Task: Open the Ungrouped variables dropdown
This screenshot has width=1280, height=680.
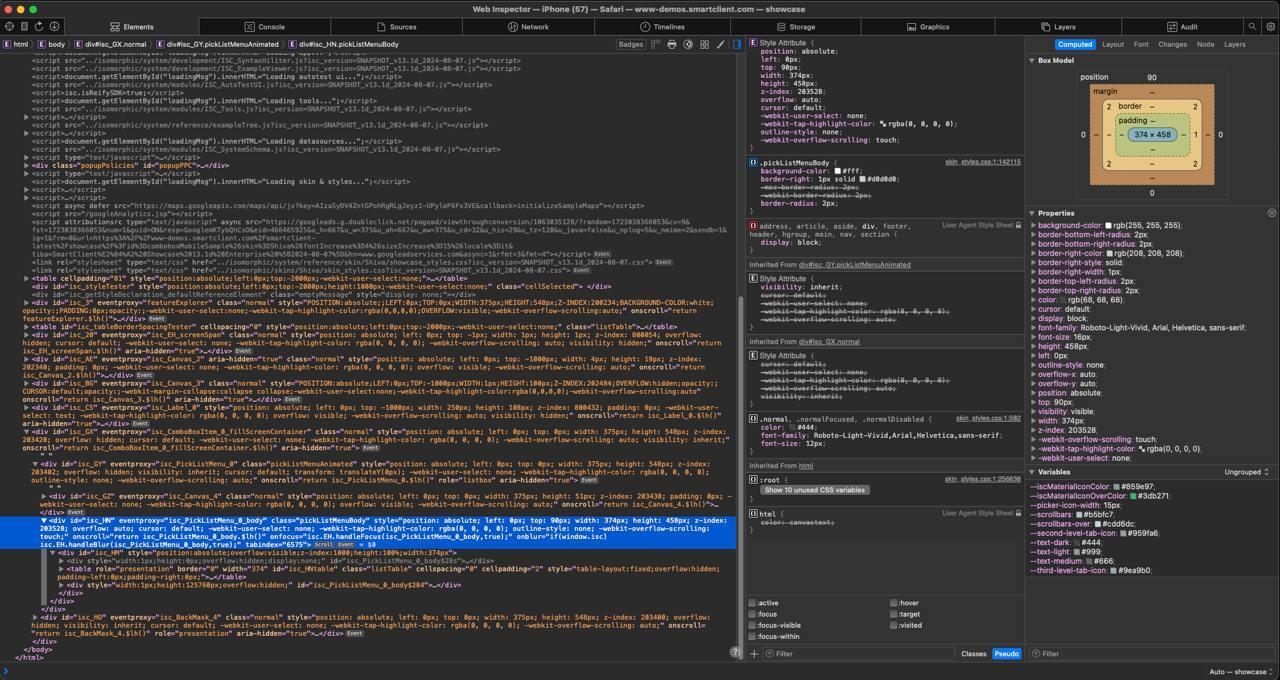Action: pos(1246,472)
